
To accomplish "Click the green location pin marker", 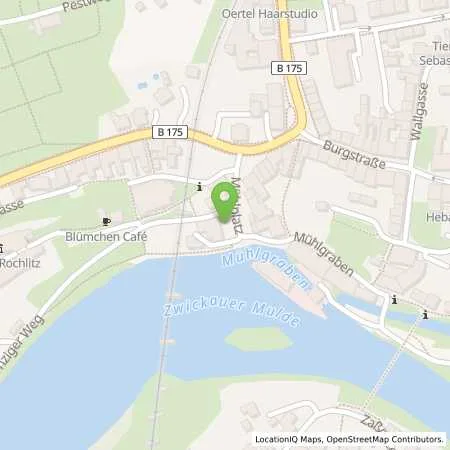I will 225,202.
